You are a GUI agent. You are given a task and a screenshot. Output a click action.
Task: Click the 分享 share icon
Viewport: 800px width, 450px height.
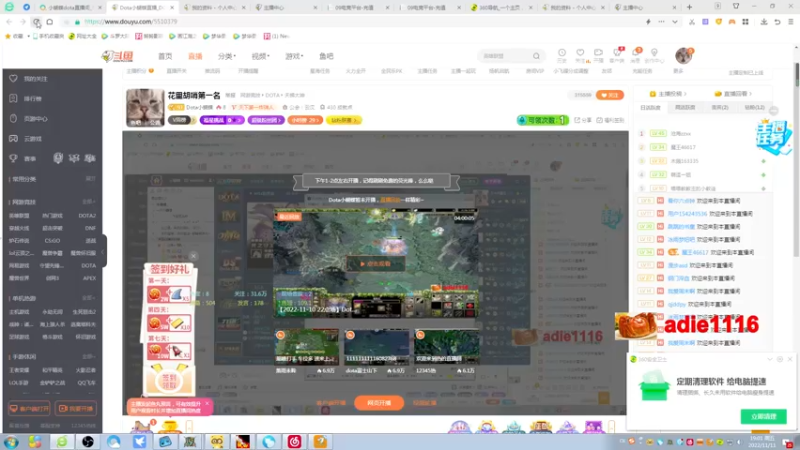585,120
